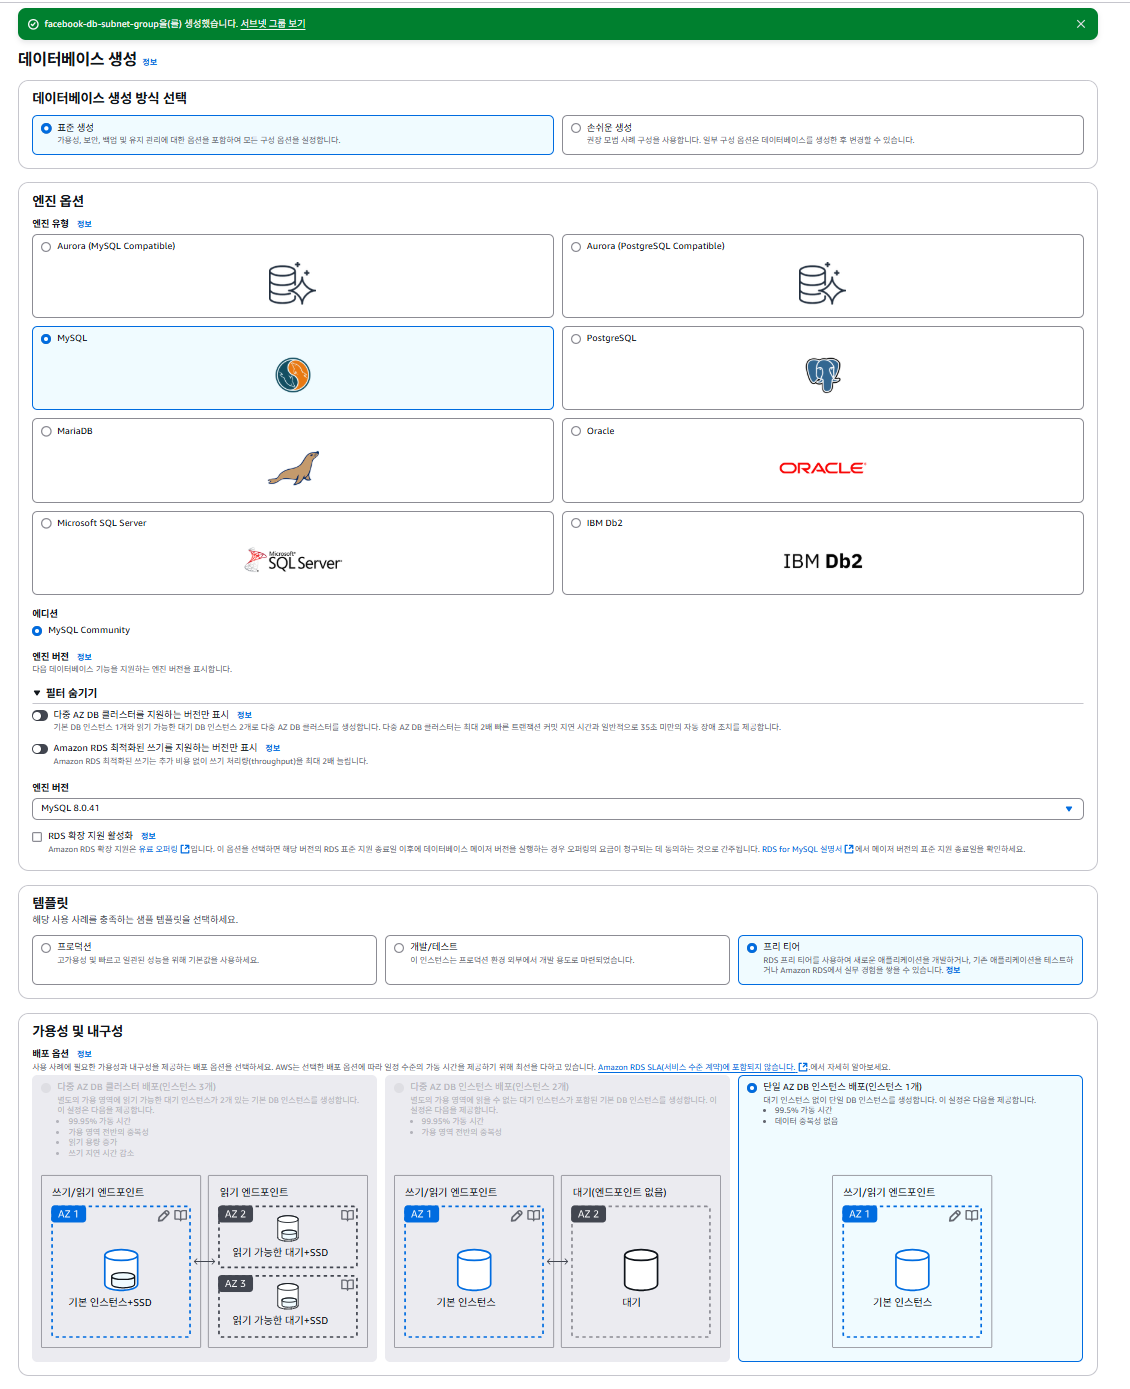The height and width of the screenshot is (1389, 1130).
Task: Choose Aurora (PostgreSQL Compatible) engine radio
Action: click(576, 247)
